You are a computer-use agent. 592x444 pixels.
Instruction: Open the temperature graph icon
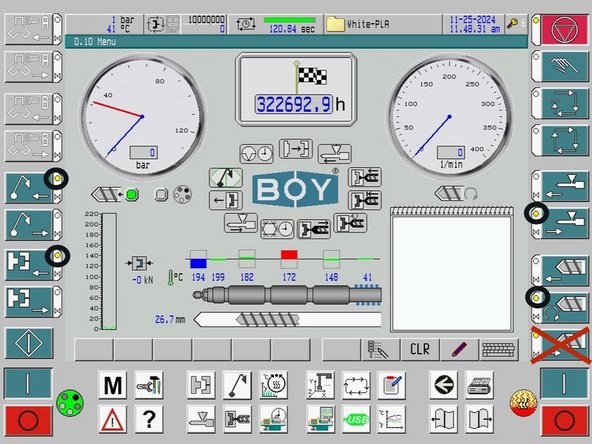[391, 419]
